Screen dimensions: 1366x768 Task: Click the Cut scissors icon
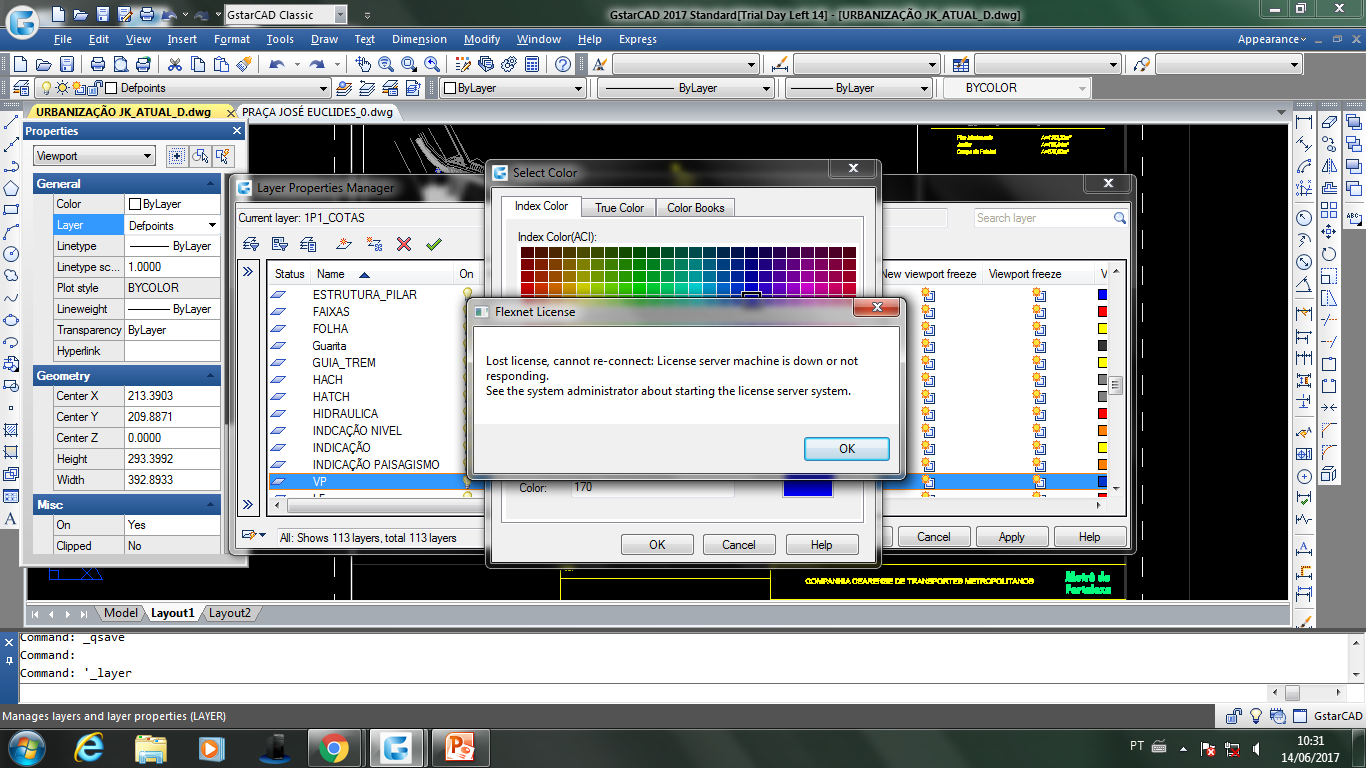coord(175,64)
